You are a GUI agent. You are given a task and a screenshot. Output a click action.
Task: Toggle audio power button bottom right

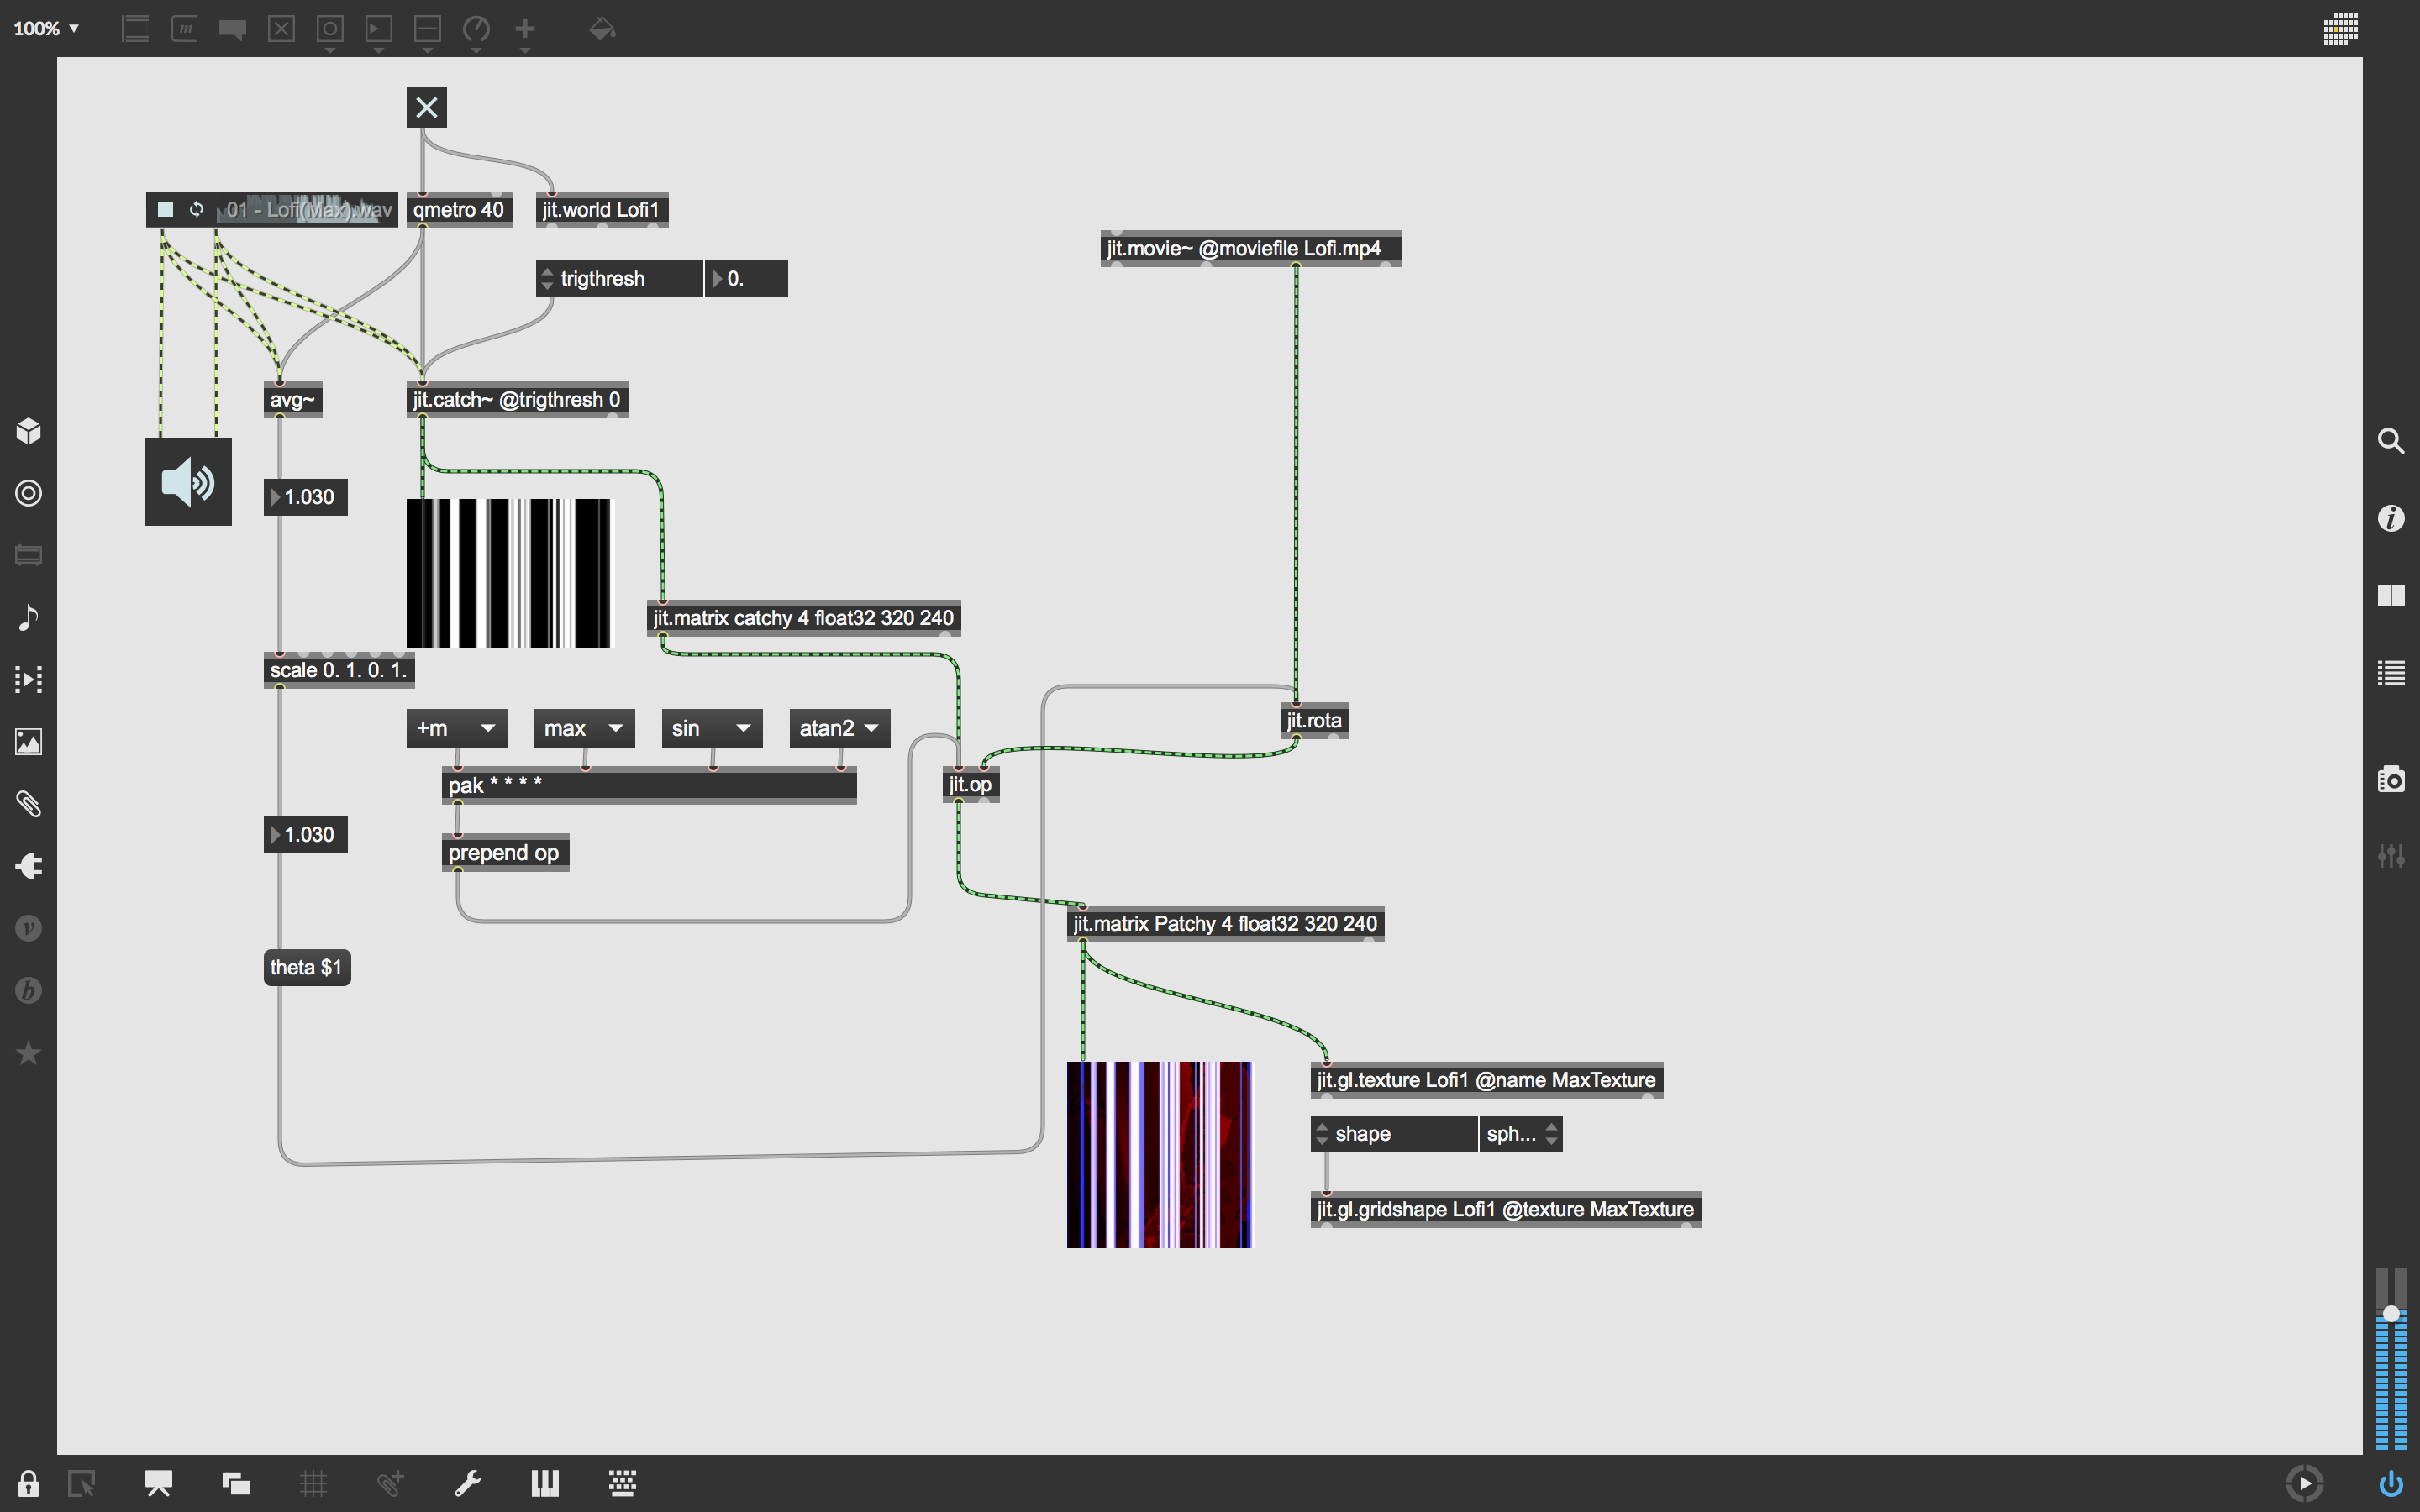[2391, 1483]
